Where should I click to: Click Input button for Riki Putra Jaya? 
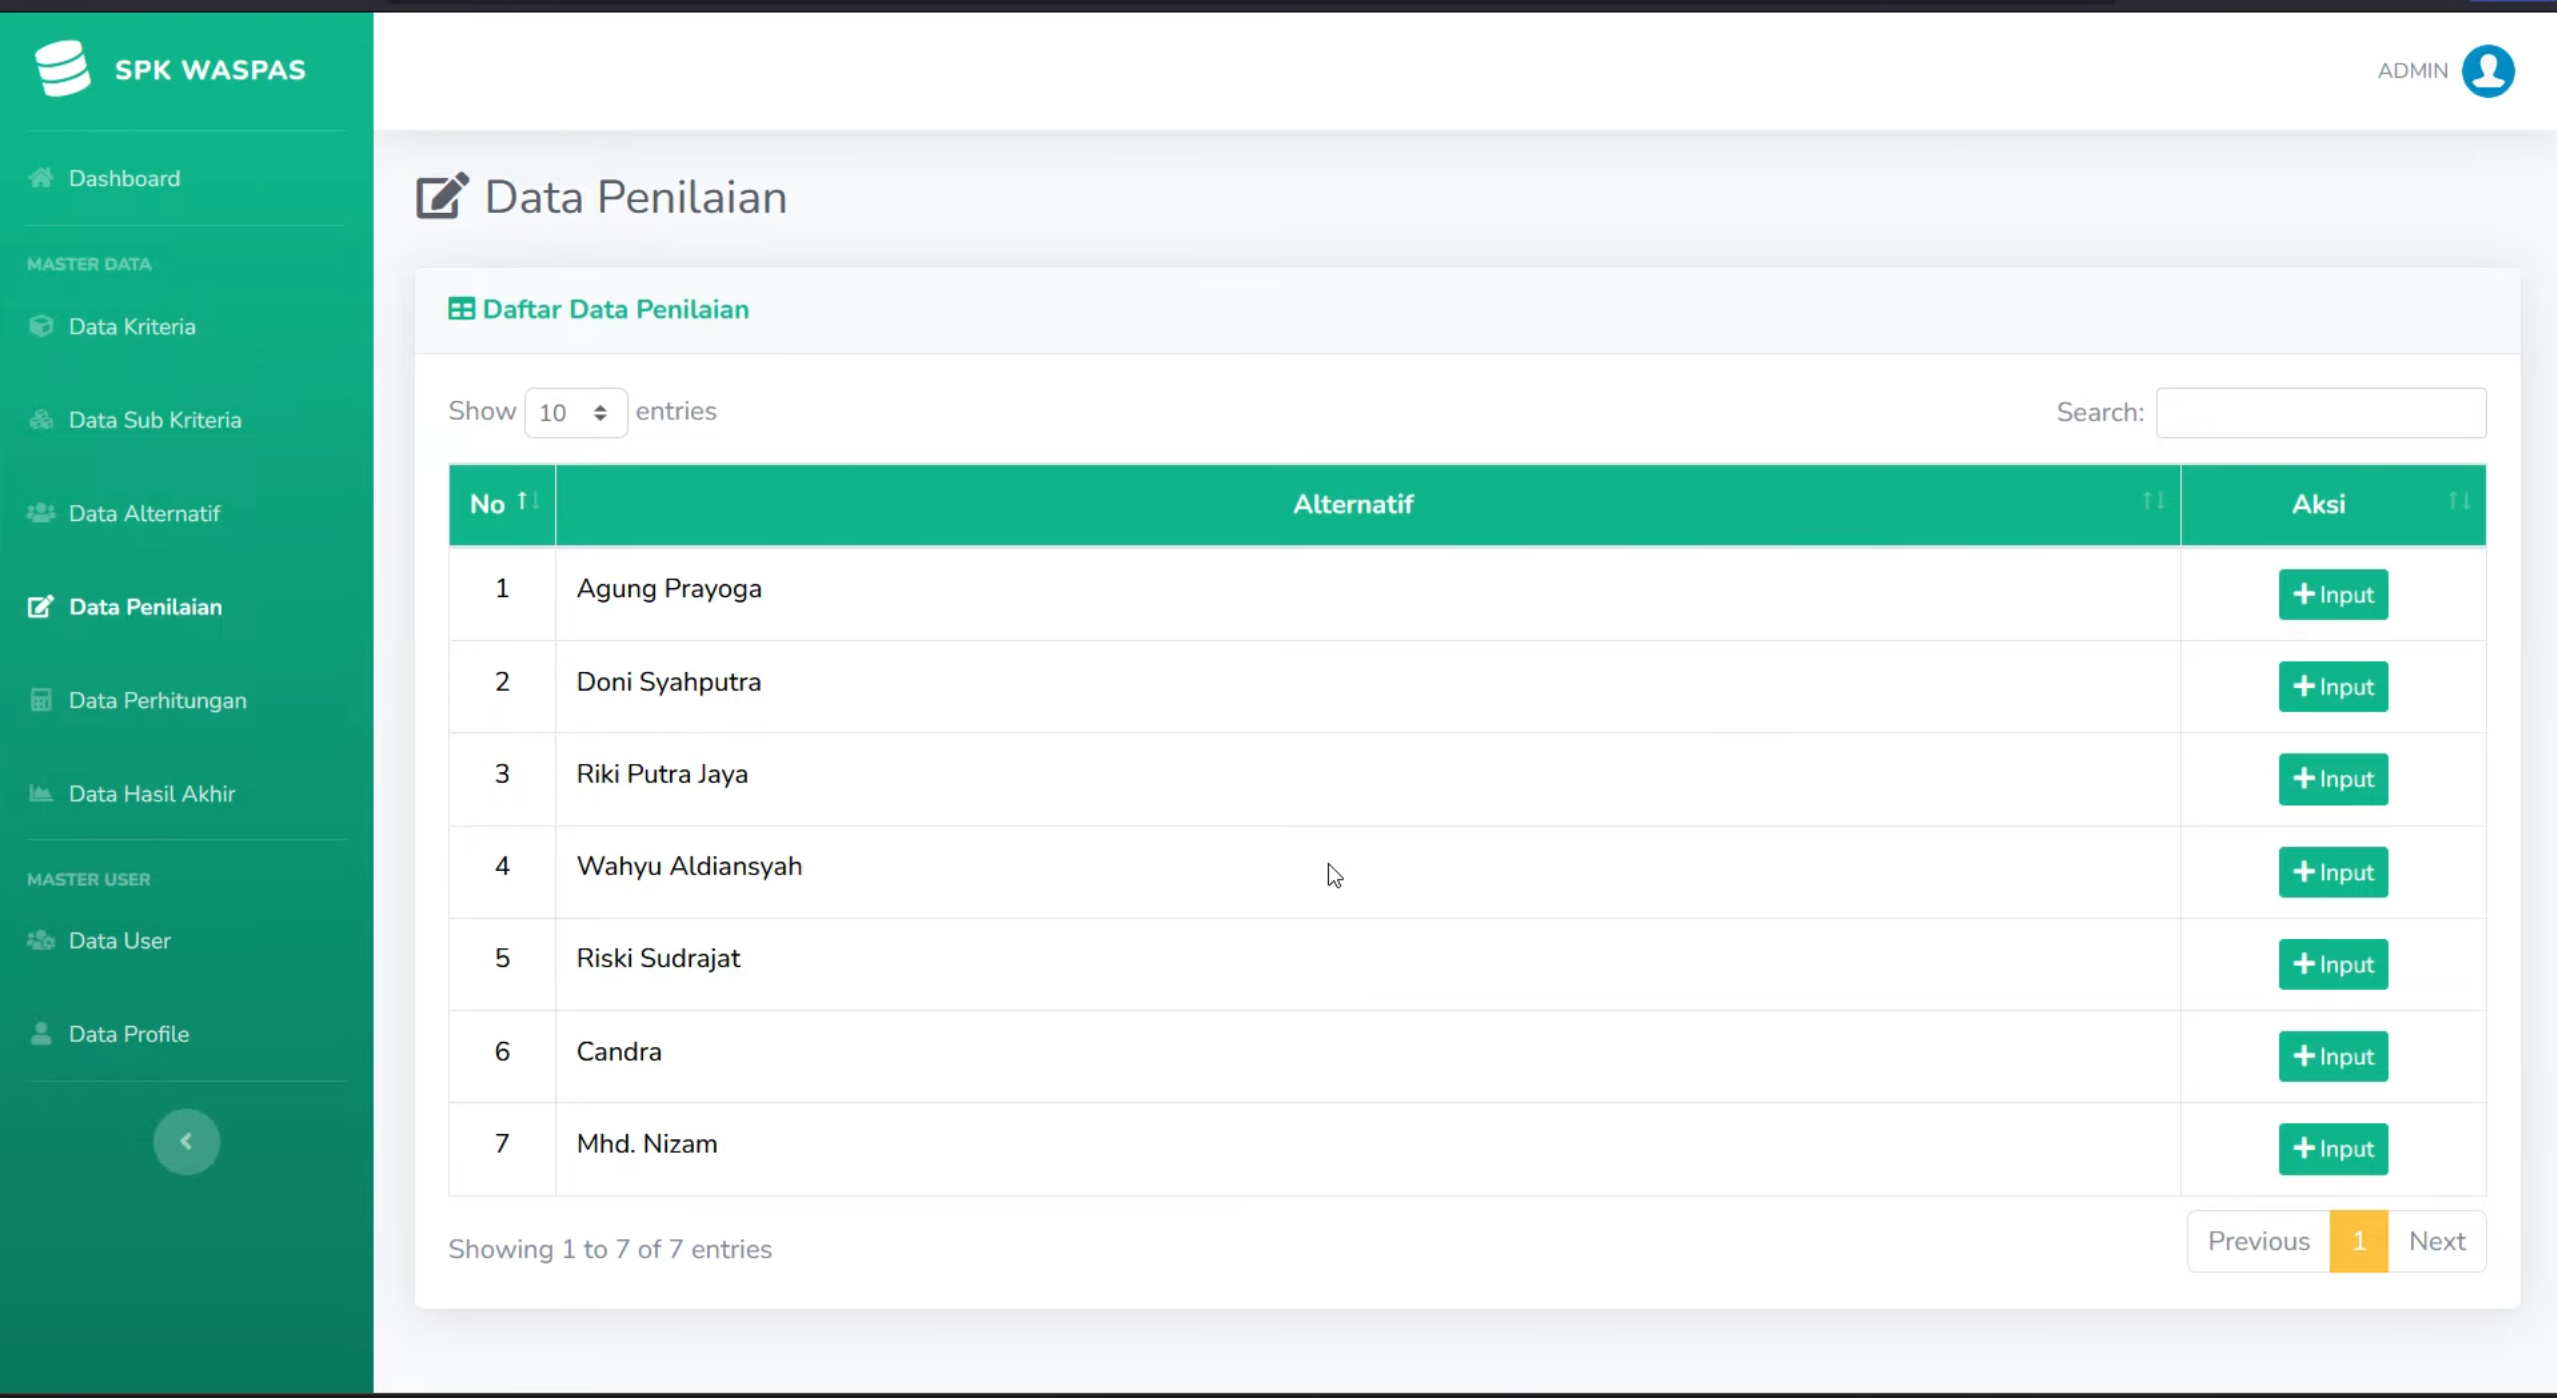click(2333, 778)
